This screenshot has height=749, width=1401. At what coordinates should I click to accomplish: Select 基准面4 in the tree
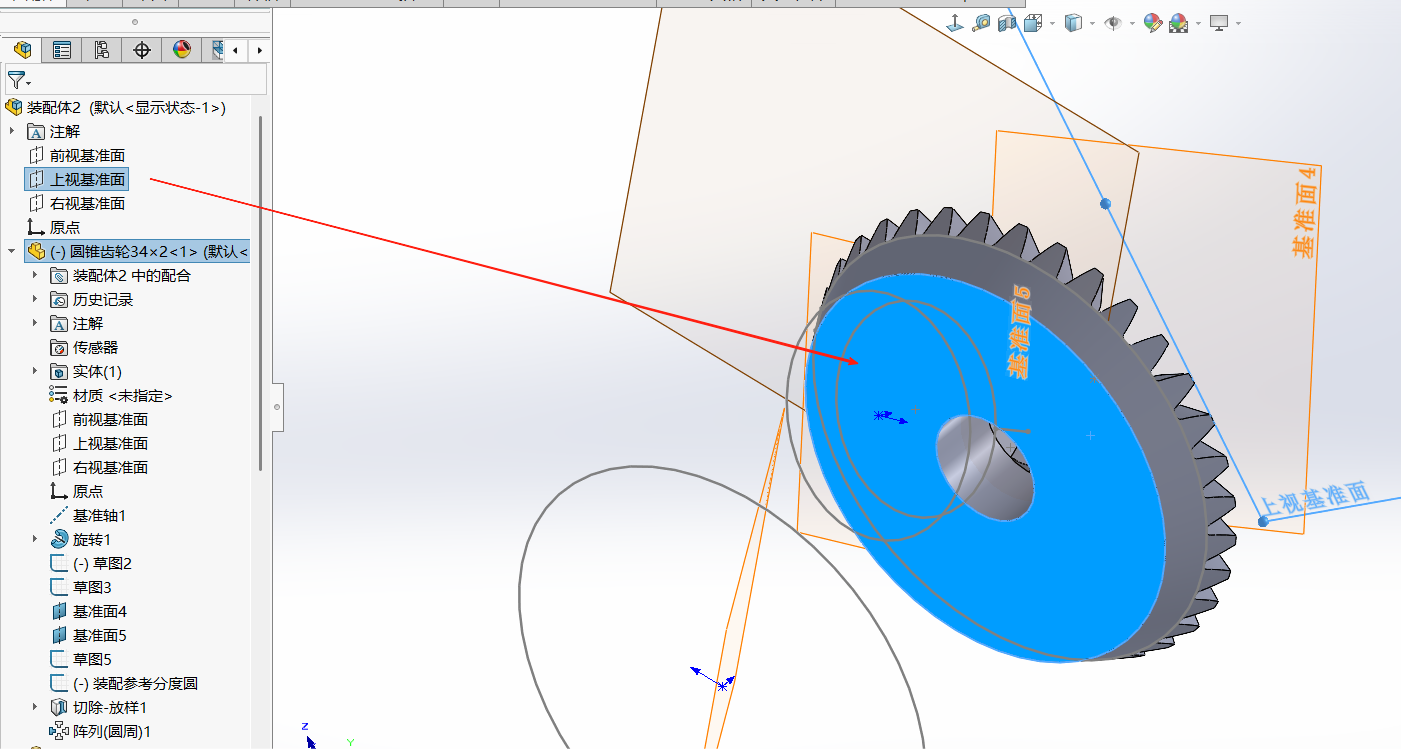[x=88, y=611]
